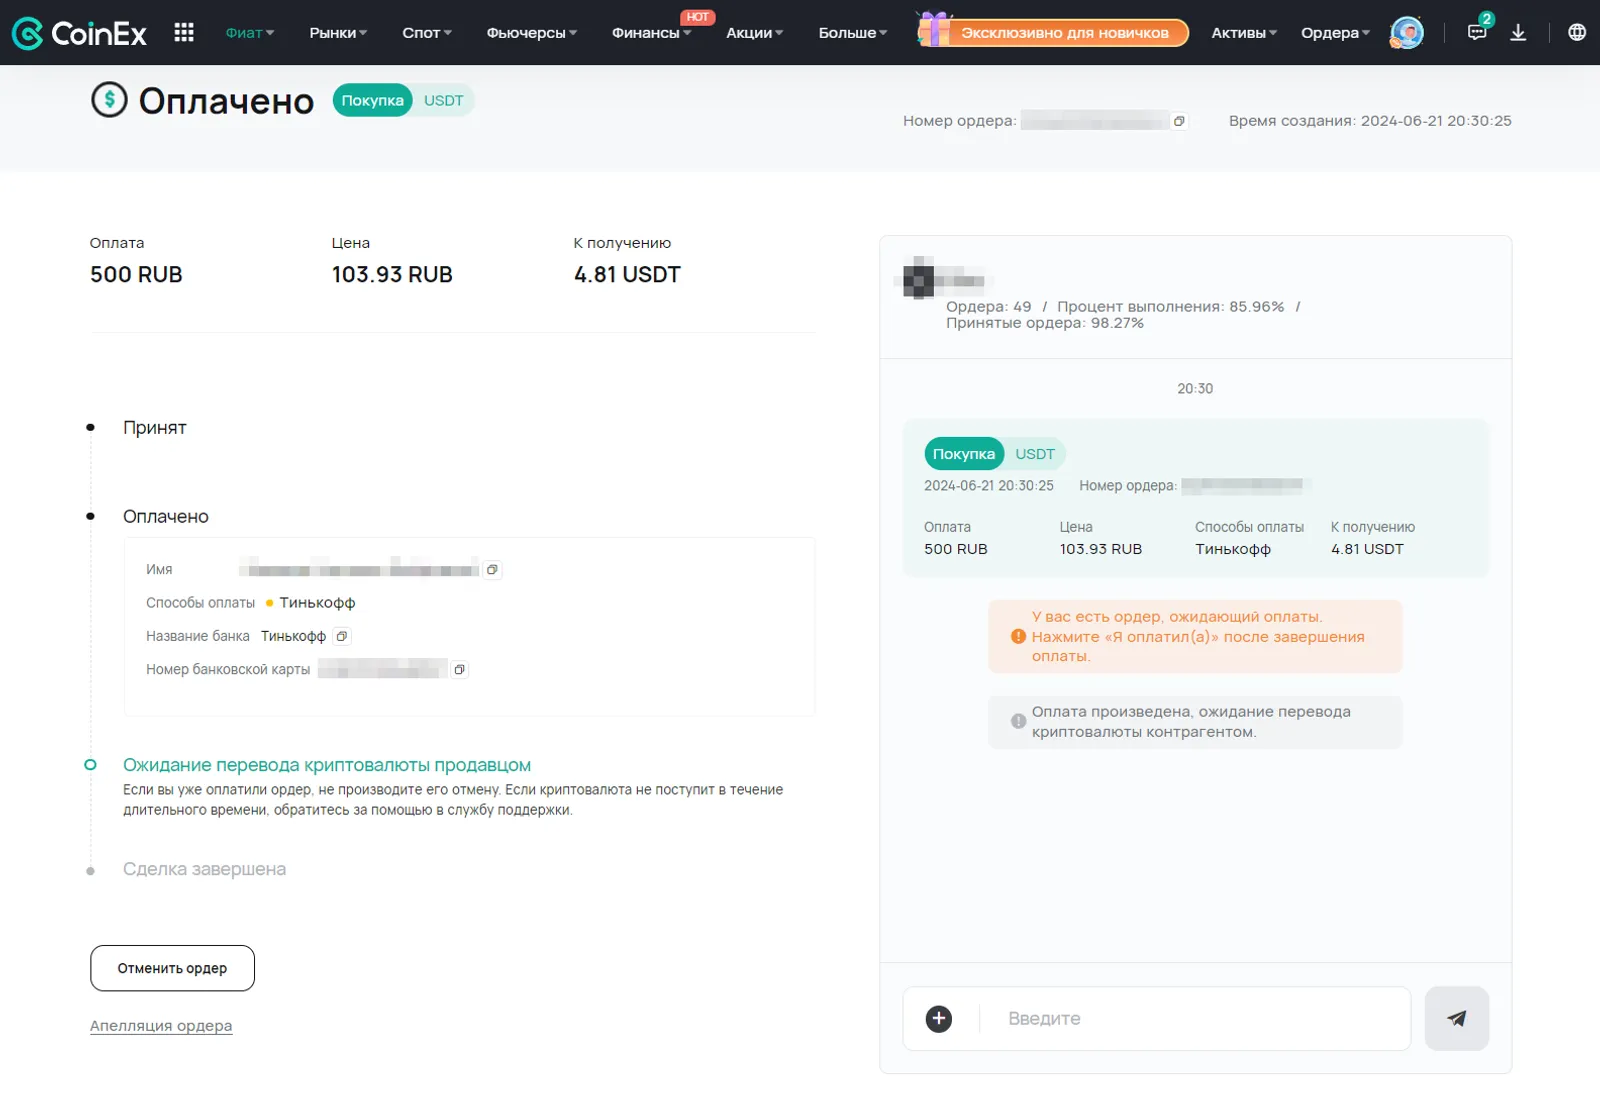The height and width of the screenshot is (1093, 1600).
Task: Open the apps grid menu icon
Action: pos(184,33)
